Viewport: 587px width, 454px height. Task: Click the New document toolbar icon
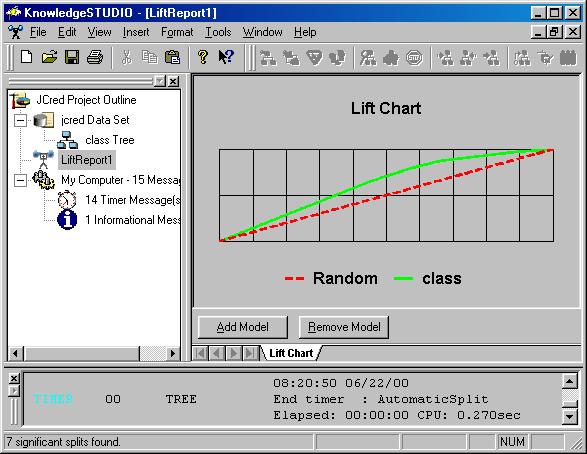click(26, 57)
